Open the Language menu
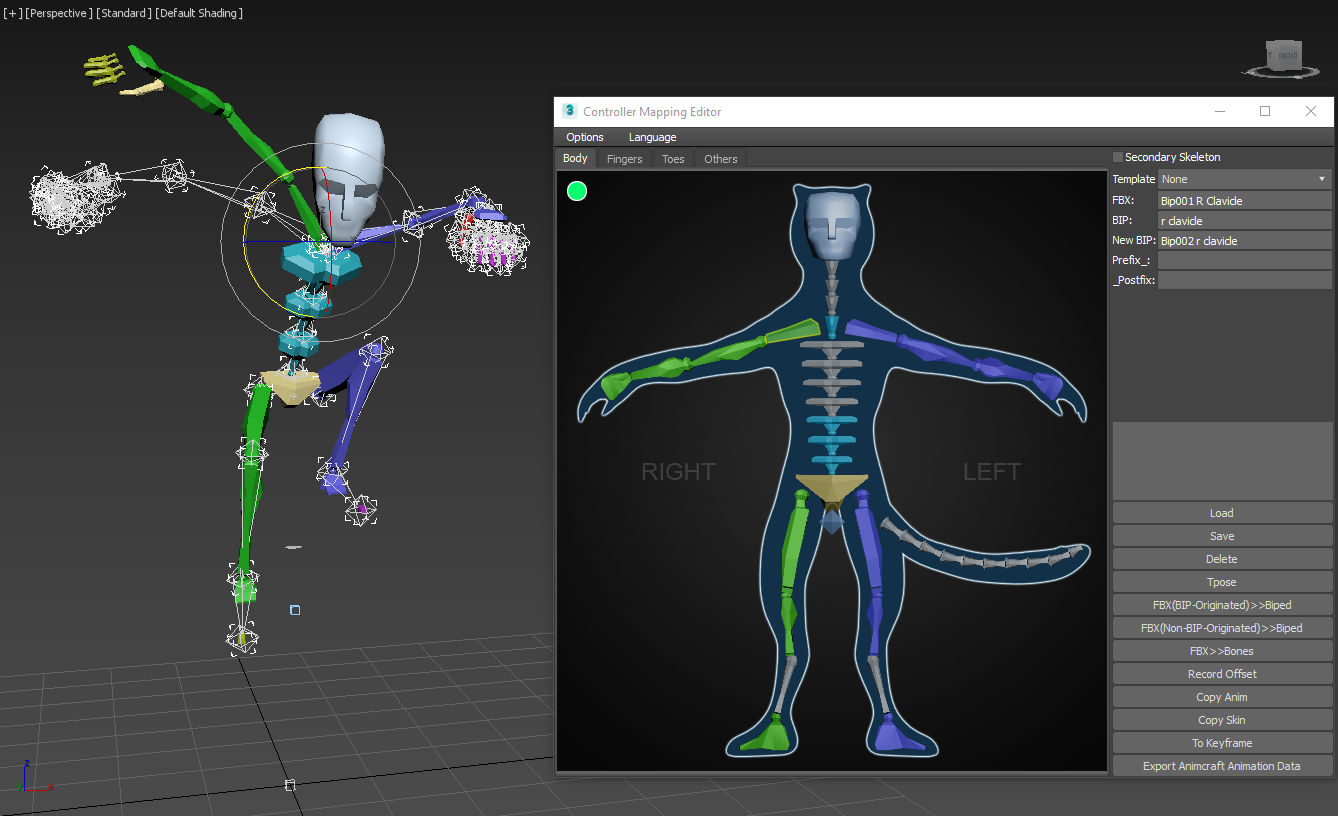Image resolution: width=1338 pixels, height=816 pixels. [652, 137]
